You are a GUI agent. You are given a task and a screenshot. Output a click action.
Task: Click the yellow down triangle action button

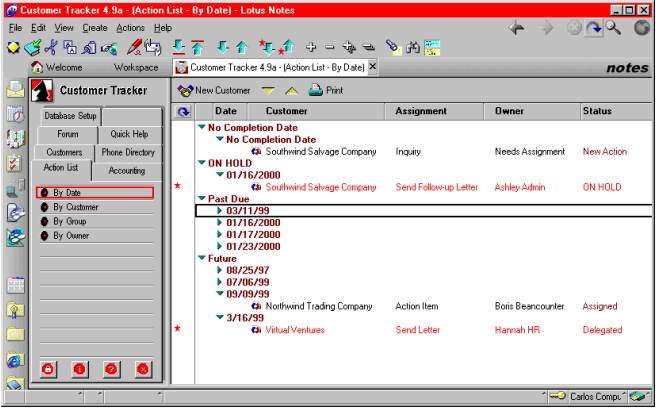point(268,90)
